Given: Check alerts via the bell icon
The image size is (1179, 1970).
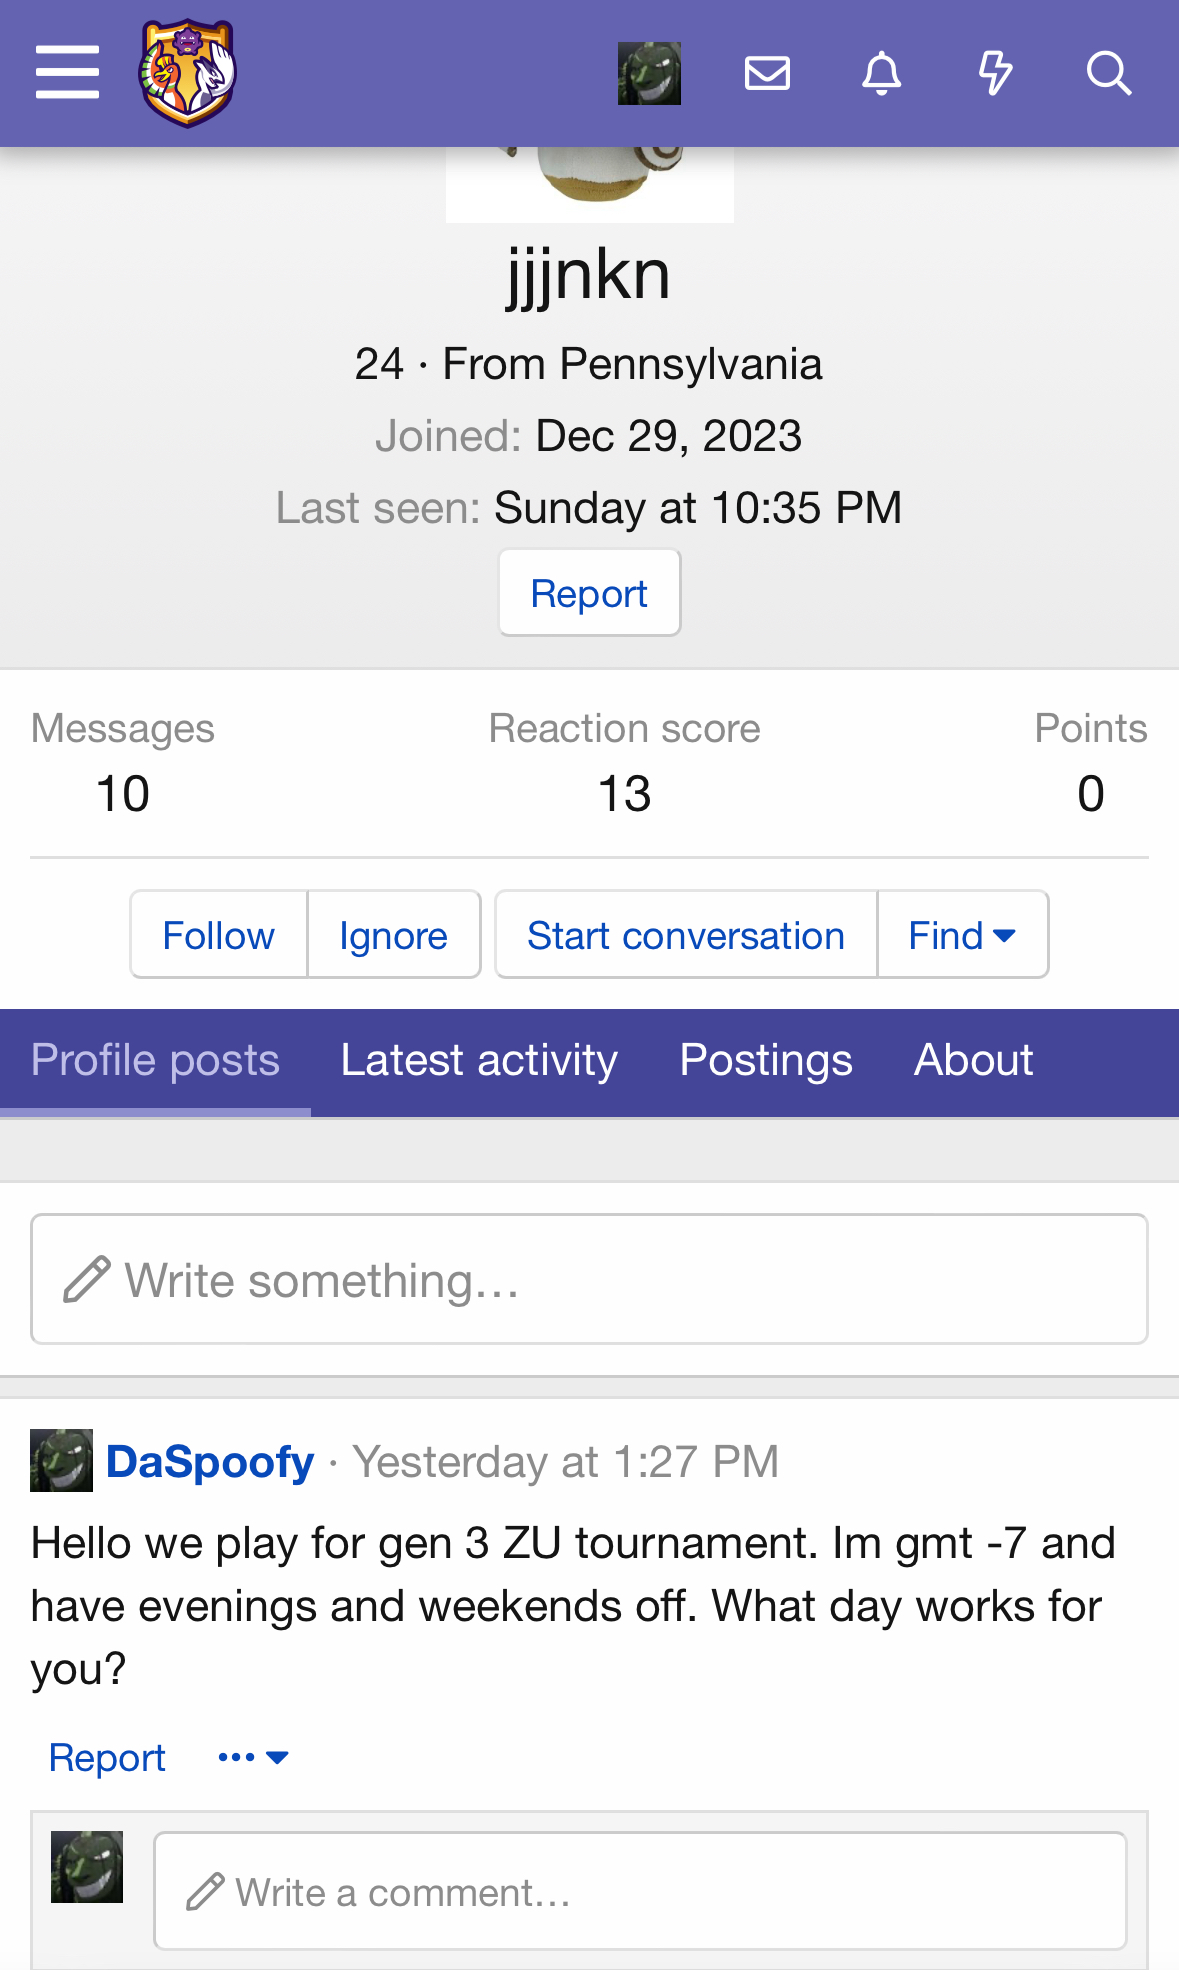Looking at the screenshot, I should coord(881,73).
